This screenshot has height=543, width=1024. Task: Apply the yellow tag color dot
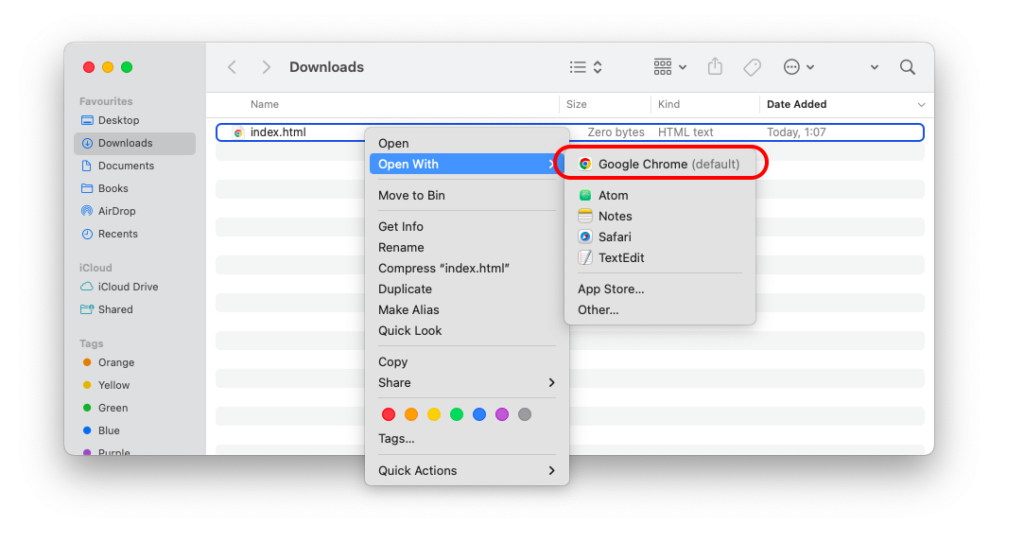[x=434, y=414]
